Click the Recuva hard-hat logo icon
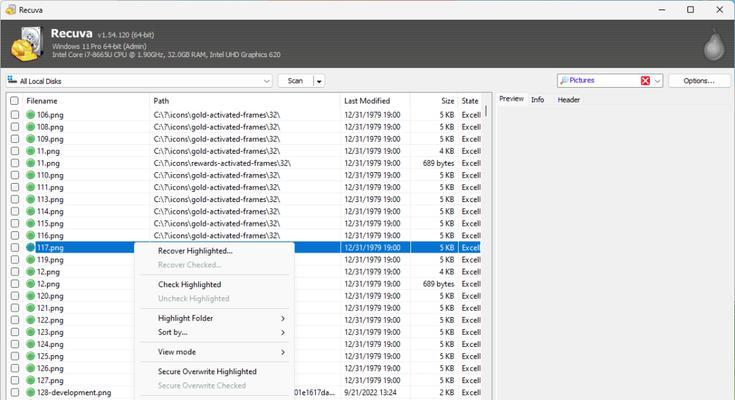This screenshot has height=400, width=735. tap(27, 44)
